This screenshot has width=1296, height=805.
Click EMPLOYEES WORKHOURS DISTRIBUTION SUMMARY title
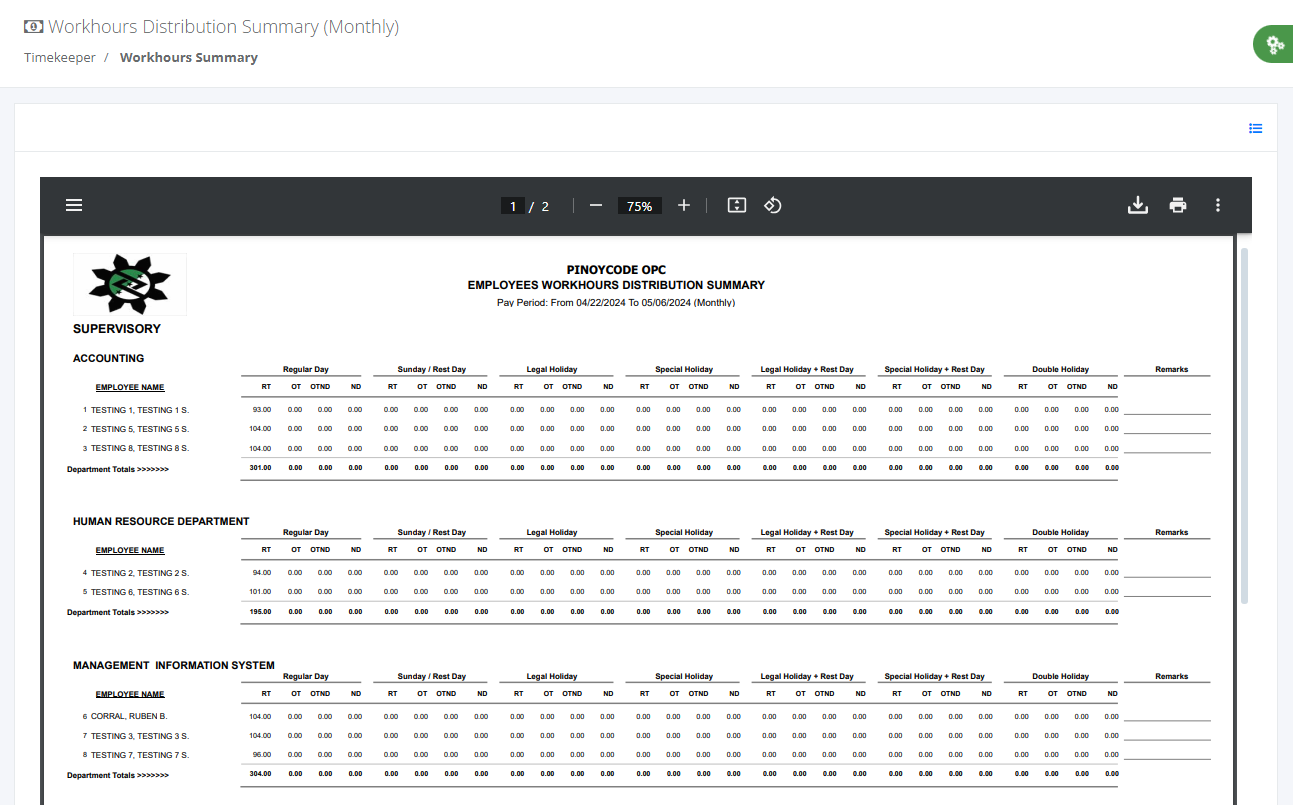click(x=616, y=285)
